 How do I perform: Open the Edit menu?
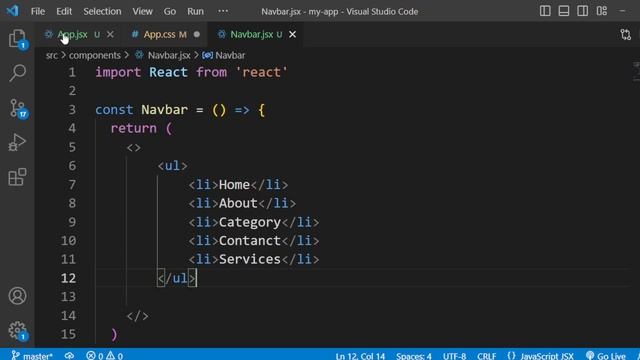coord(64,11)
